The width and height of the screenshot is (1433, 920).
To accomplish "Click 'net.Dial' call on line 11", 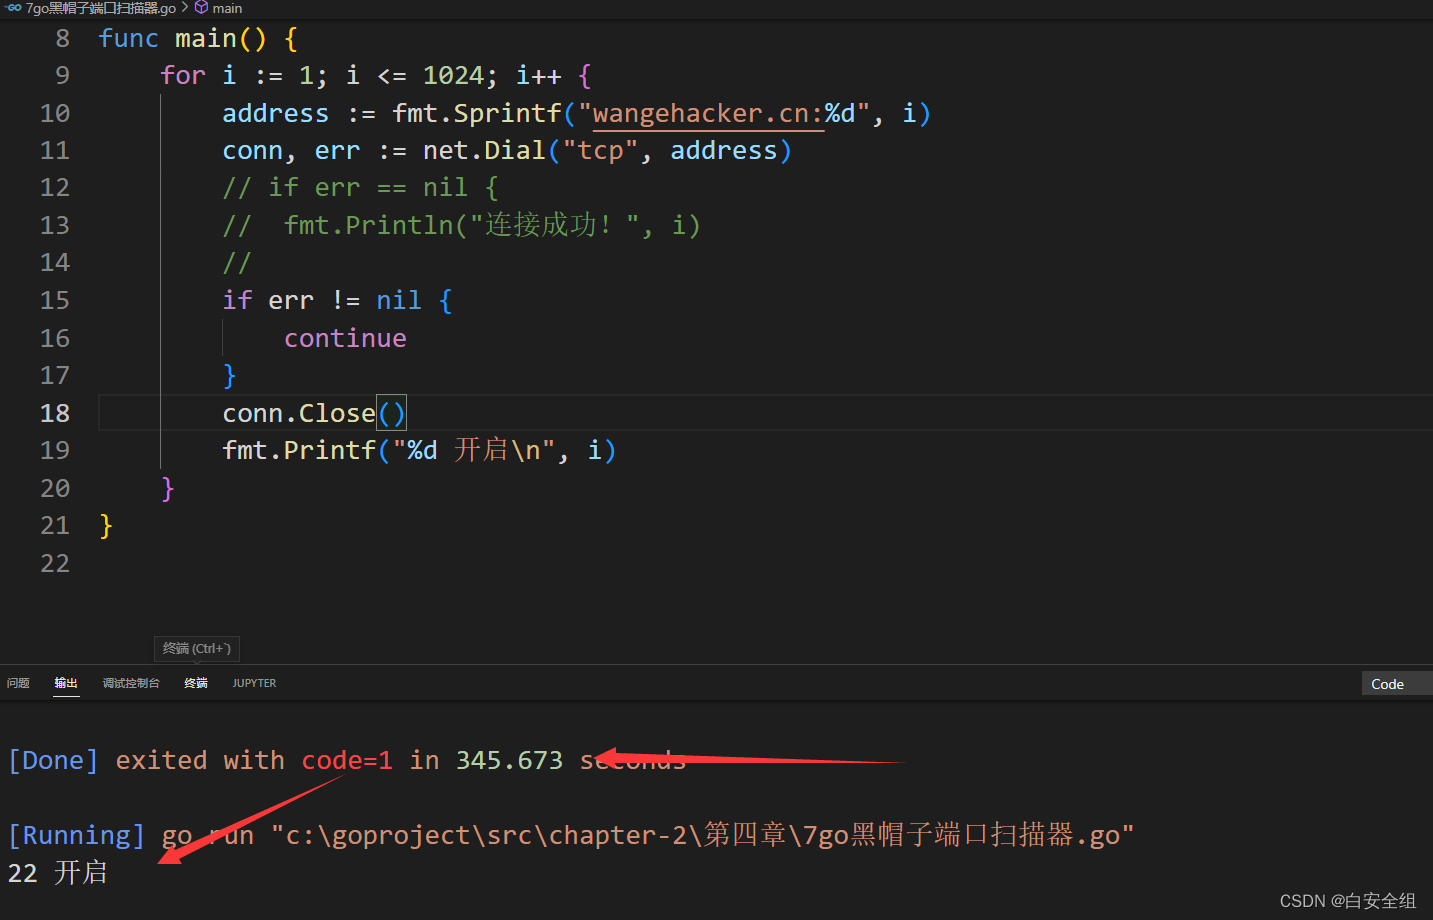I will click(484, 151).
